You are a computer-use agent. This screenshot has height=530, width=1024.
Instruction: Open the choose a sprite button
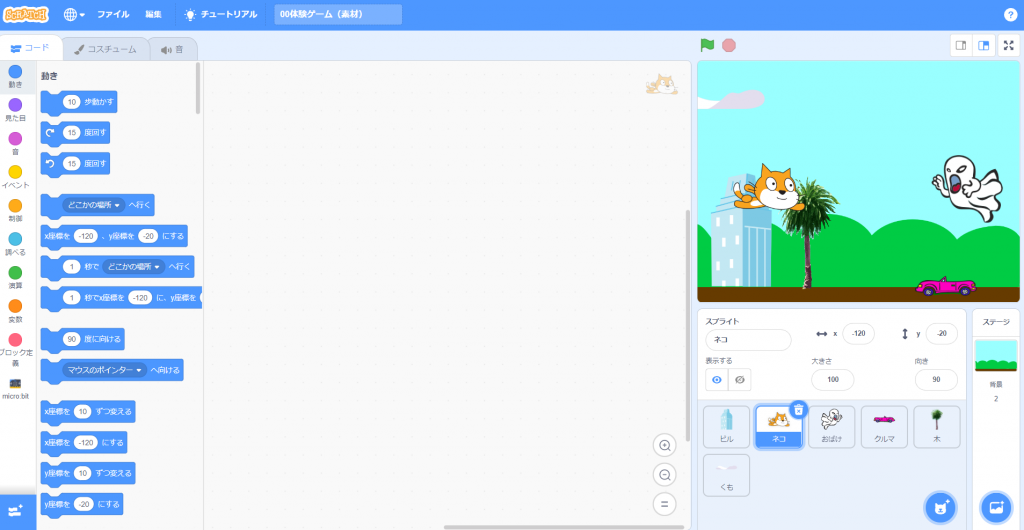pos(940,507)
